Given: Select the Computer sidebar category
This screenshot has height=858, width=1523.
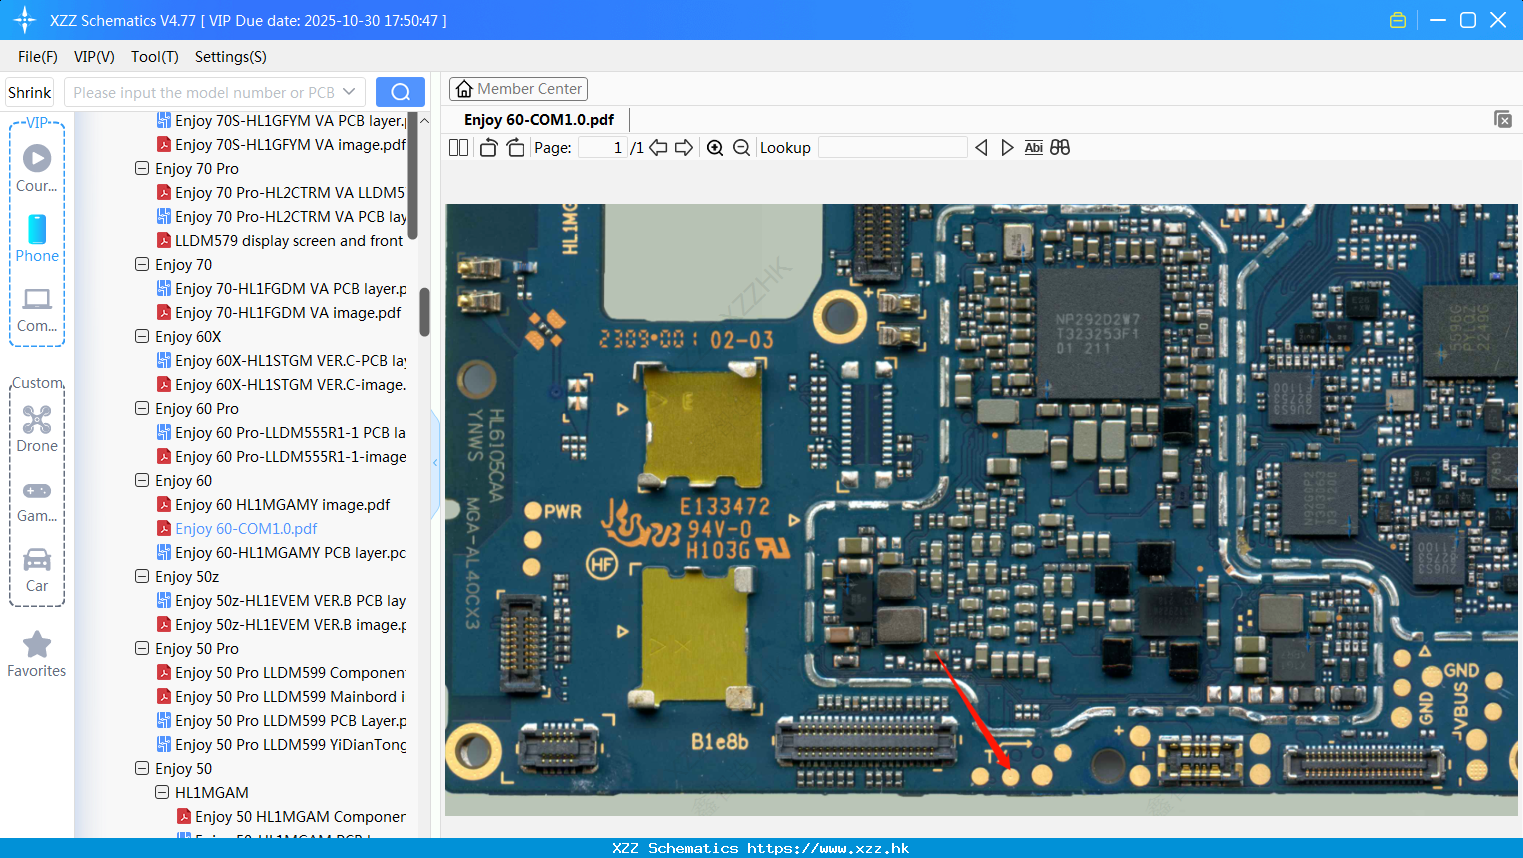Looking at the screenshot, I should (x=37, y=309).
